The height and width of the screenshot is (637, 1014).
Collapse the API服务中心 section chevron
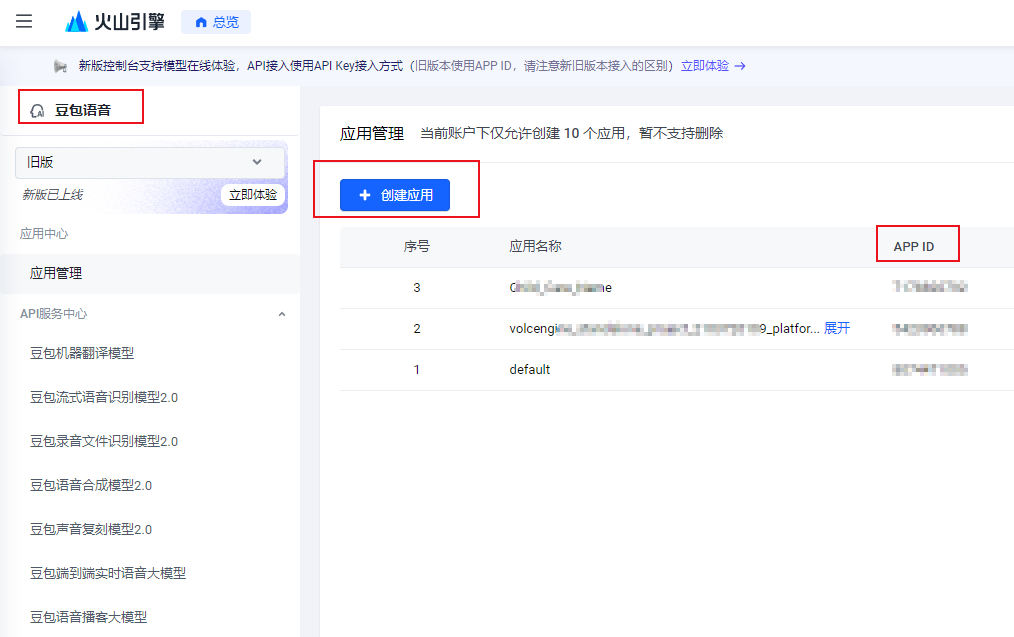(x=281, y=314)
